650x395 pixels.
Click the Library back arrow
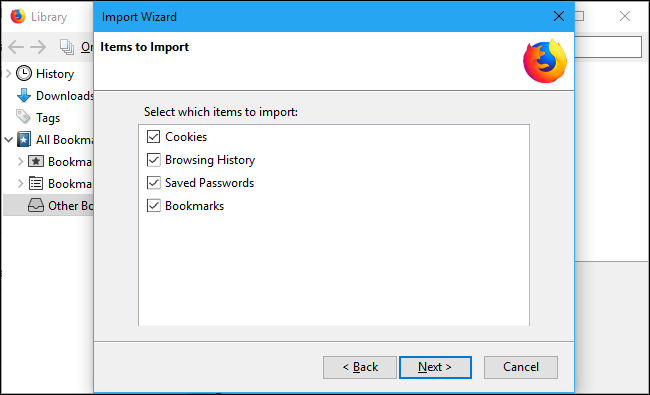(x=16, y=47)
